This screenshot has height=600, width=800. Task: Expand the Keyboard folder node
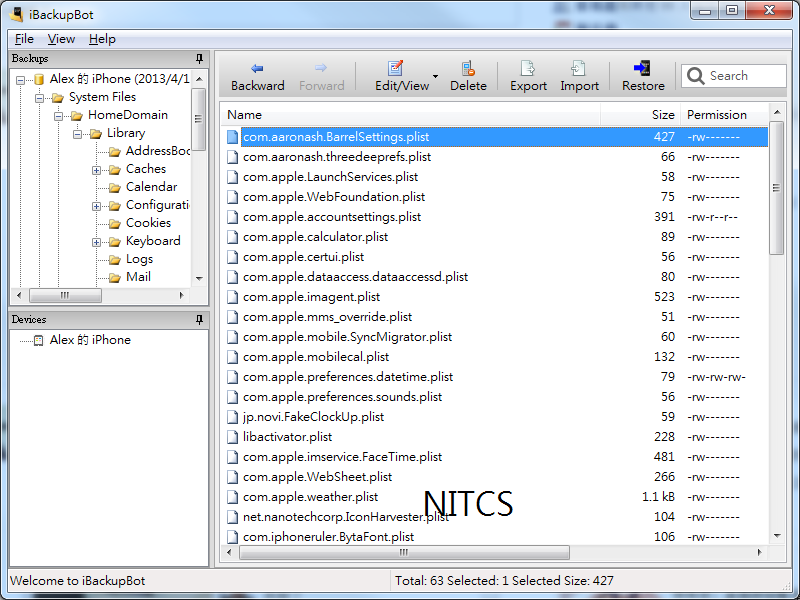pyautogui.click(x=96, y=242)
